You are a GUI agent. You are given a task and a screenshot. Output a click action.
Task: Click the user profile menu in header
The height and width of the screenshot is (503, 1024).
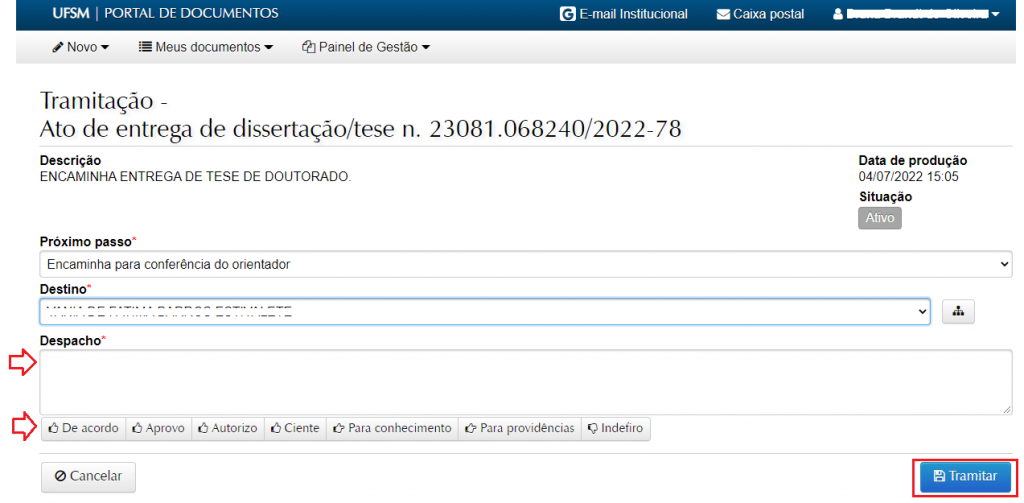tap(916, 14)
